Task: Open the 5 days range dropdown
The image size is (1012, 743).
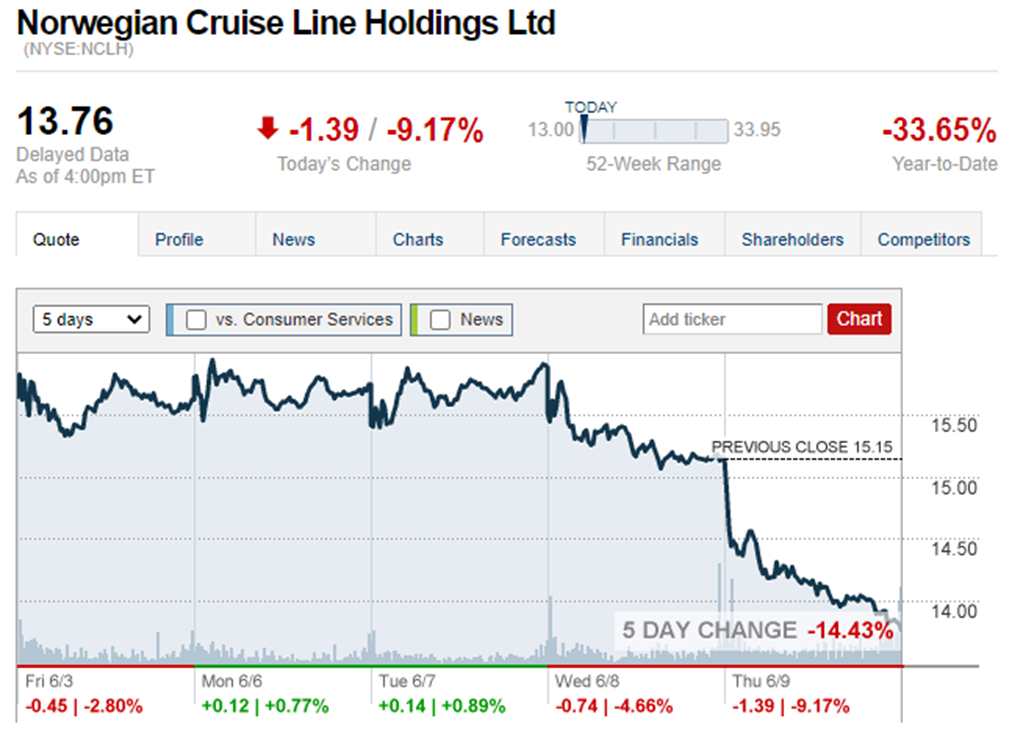Action: click(x=91, y=320)
